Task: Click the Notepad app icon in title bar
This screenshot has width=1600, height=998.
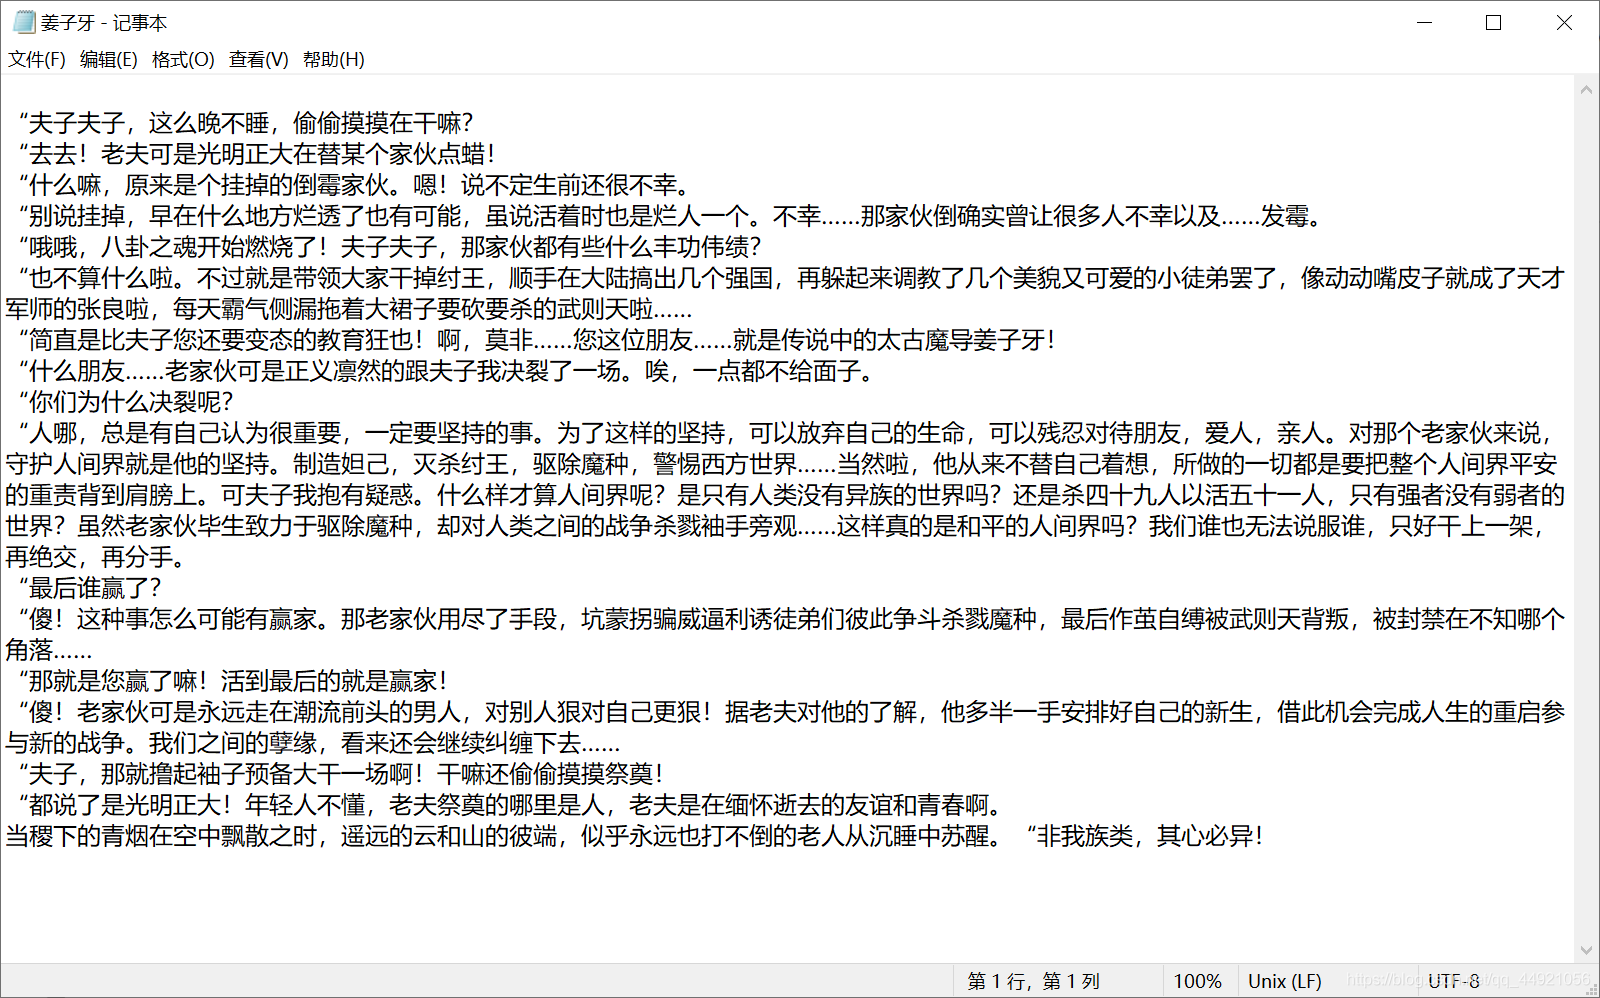Action: tap(23, 22)
